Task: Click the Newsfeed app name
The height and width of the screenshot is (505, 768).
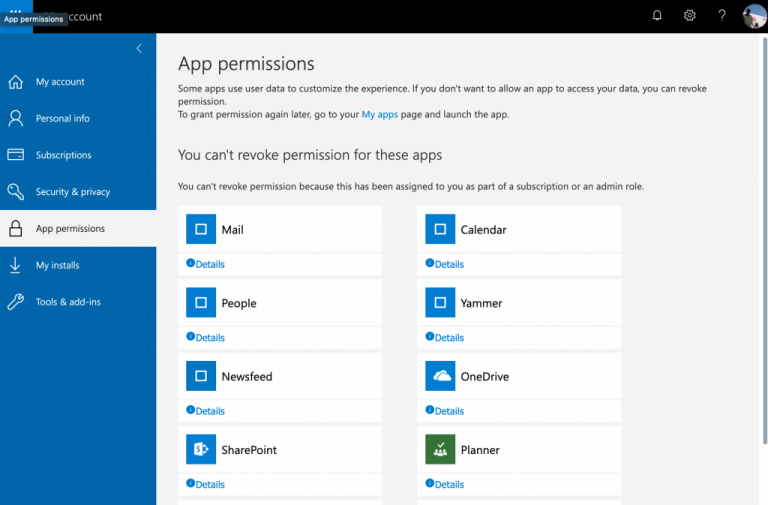Action: (247, 377)
